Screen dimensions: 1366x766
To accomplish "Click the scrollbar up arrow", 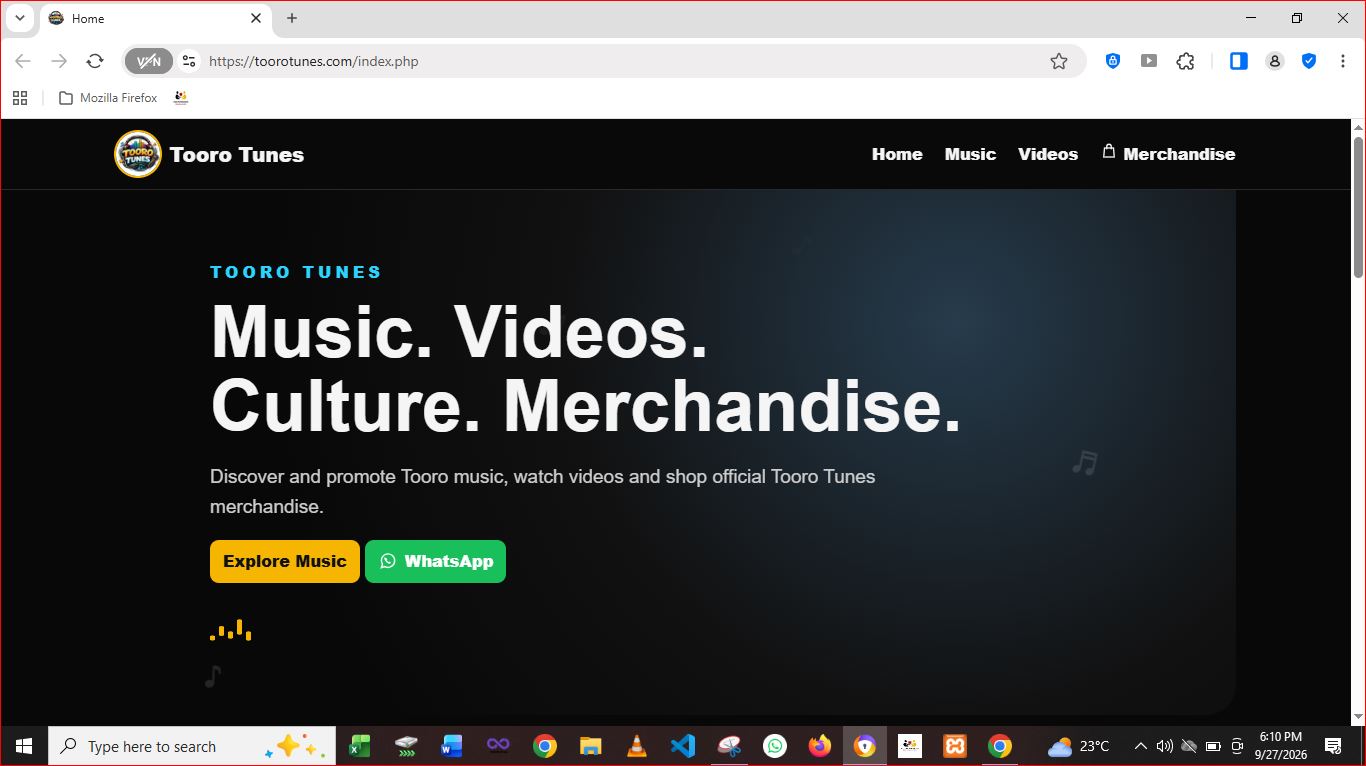I will (x=1358, y=127).
